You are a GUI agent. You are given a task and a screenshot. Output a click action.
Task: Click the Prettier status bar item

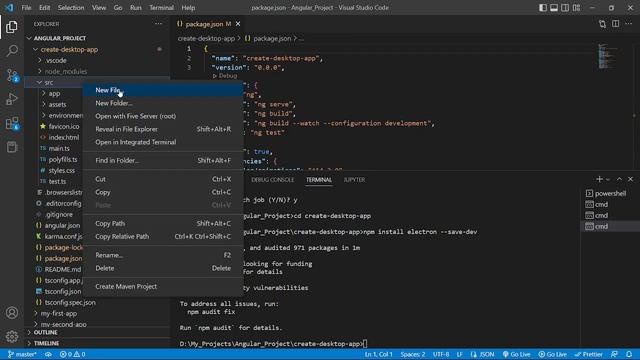(x=589, y=354)
